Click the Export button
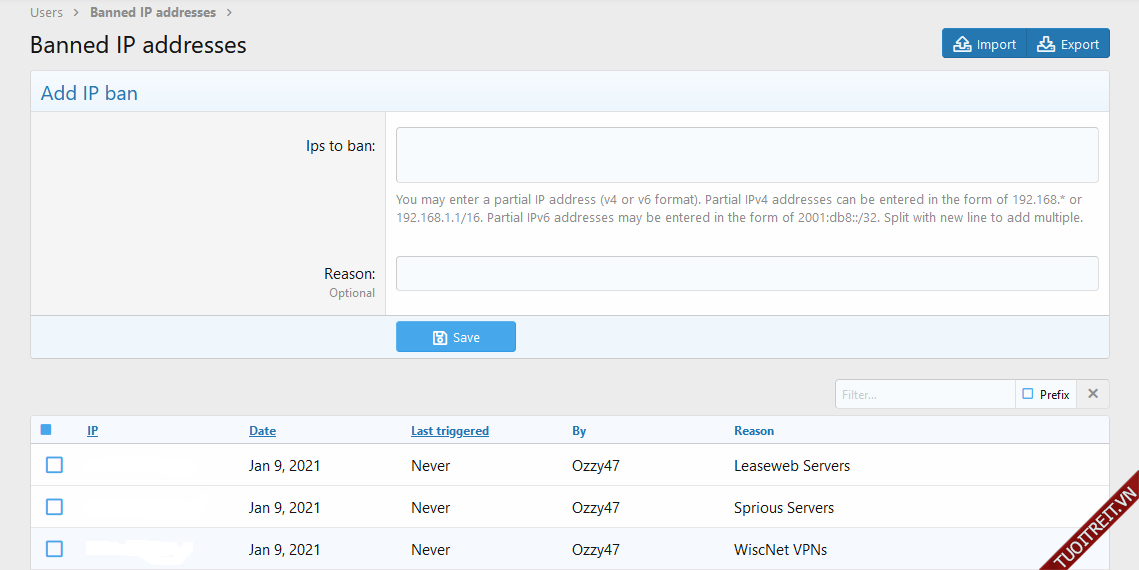This screenshot has height=570, width=1139. (1068, 44)
